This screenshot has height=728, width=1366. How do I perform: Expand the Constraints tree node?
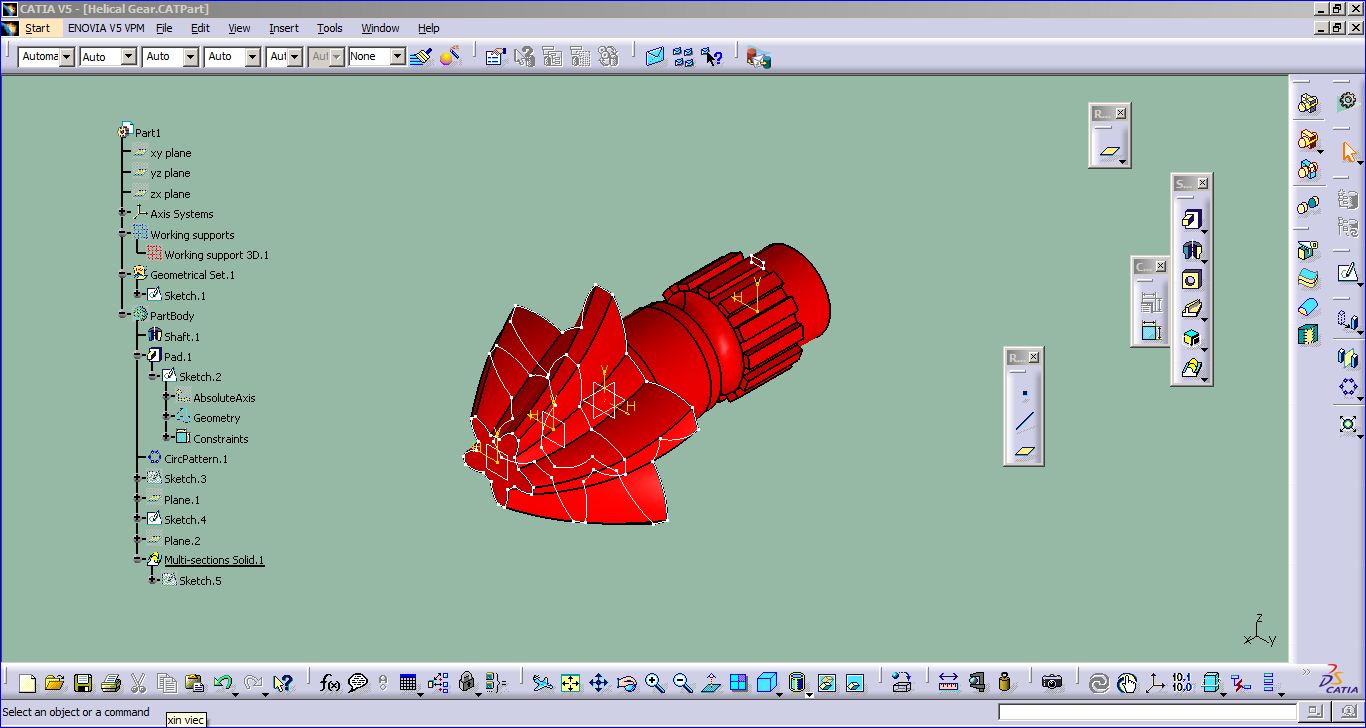tap(167, 438)
